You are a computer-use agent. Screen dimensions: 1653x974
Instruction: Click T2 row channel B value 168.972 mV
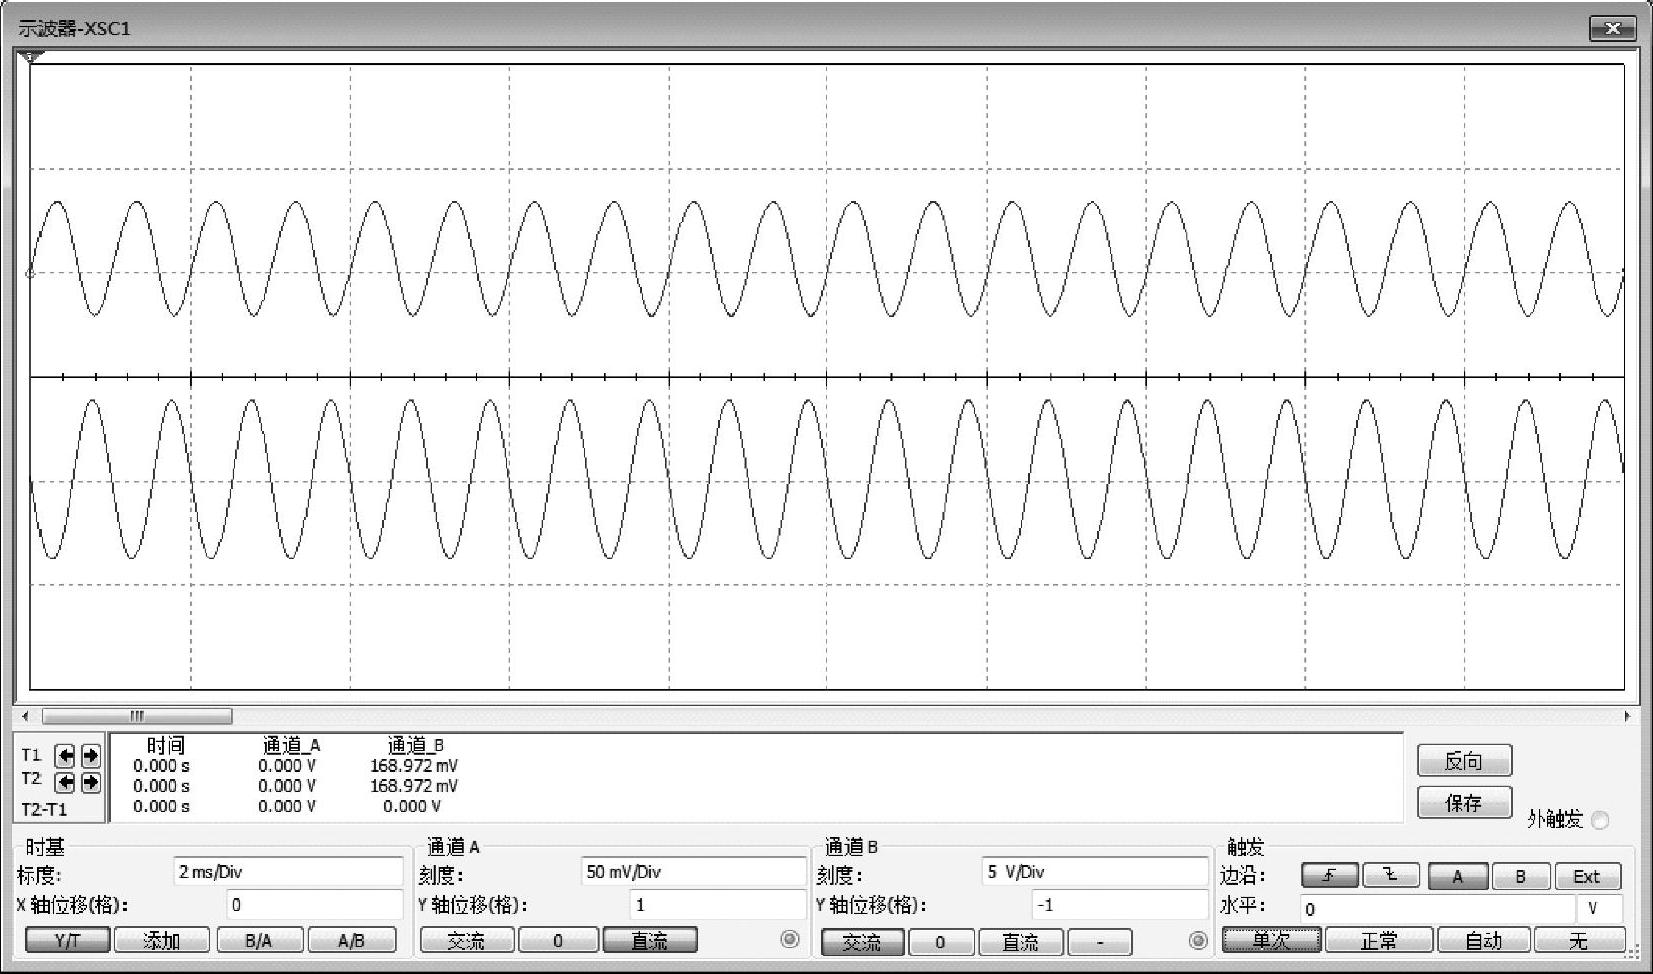414,786
